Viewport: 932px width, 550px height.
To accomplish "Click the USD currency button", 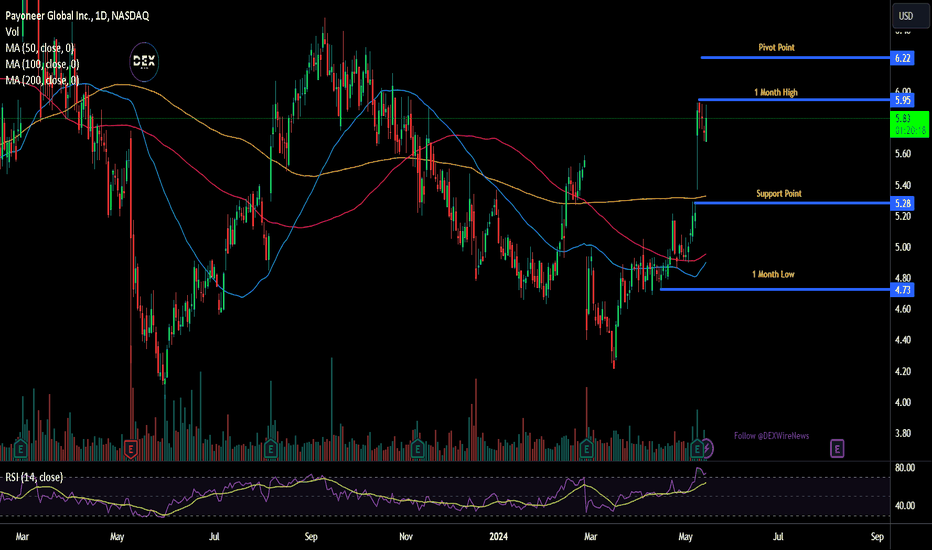I will [x=909, y=16].
